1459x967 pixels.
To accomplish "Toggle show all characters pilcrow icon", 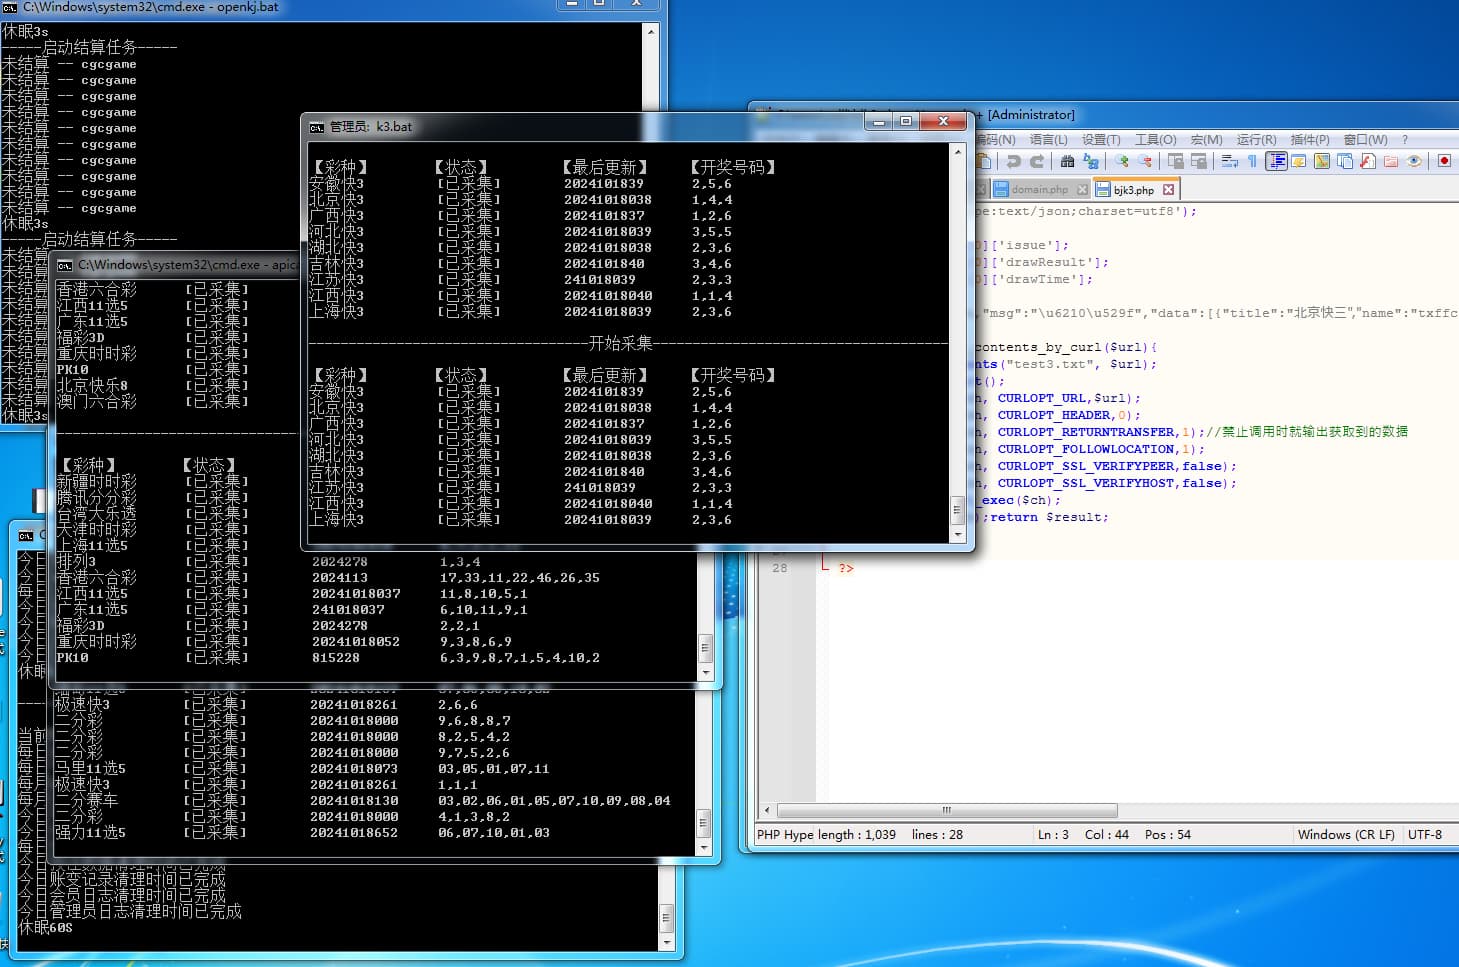I will point(1252,161).
